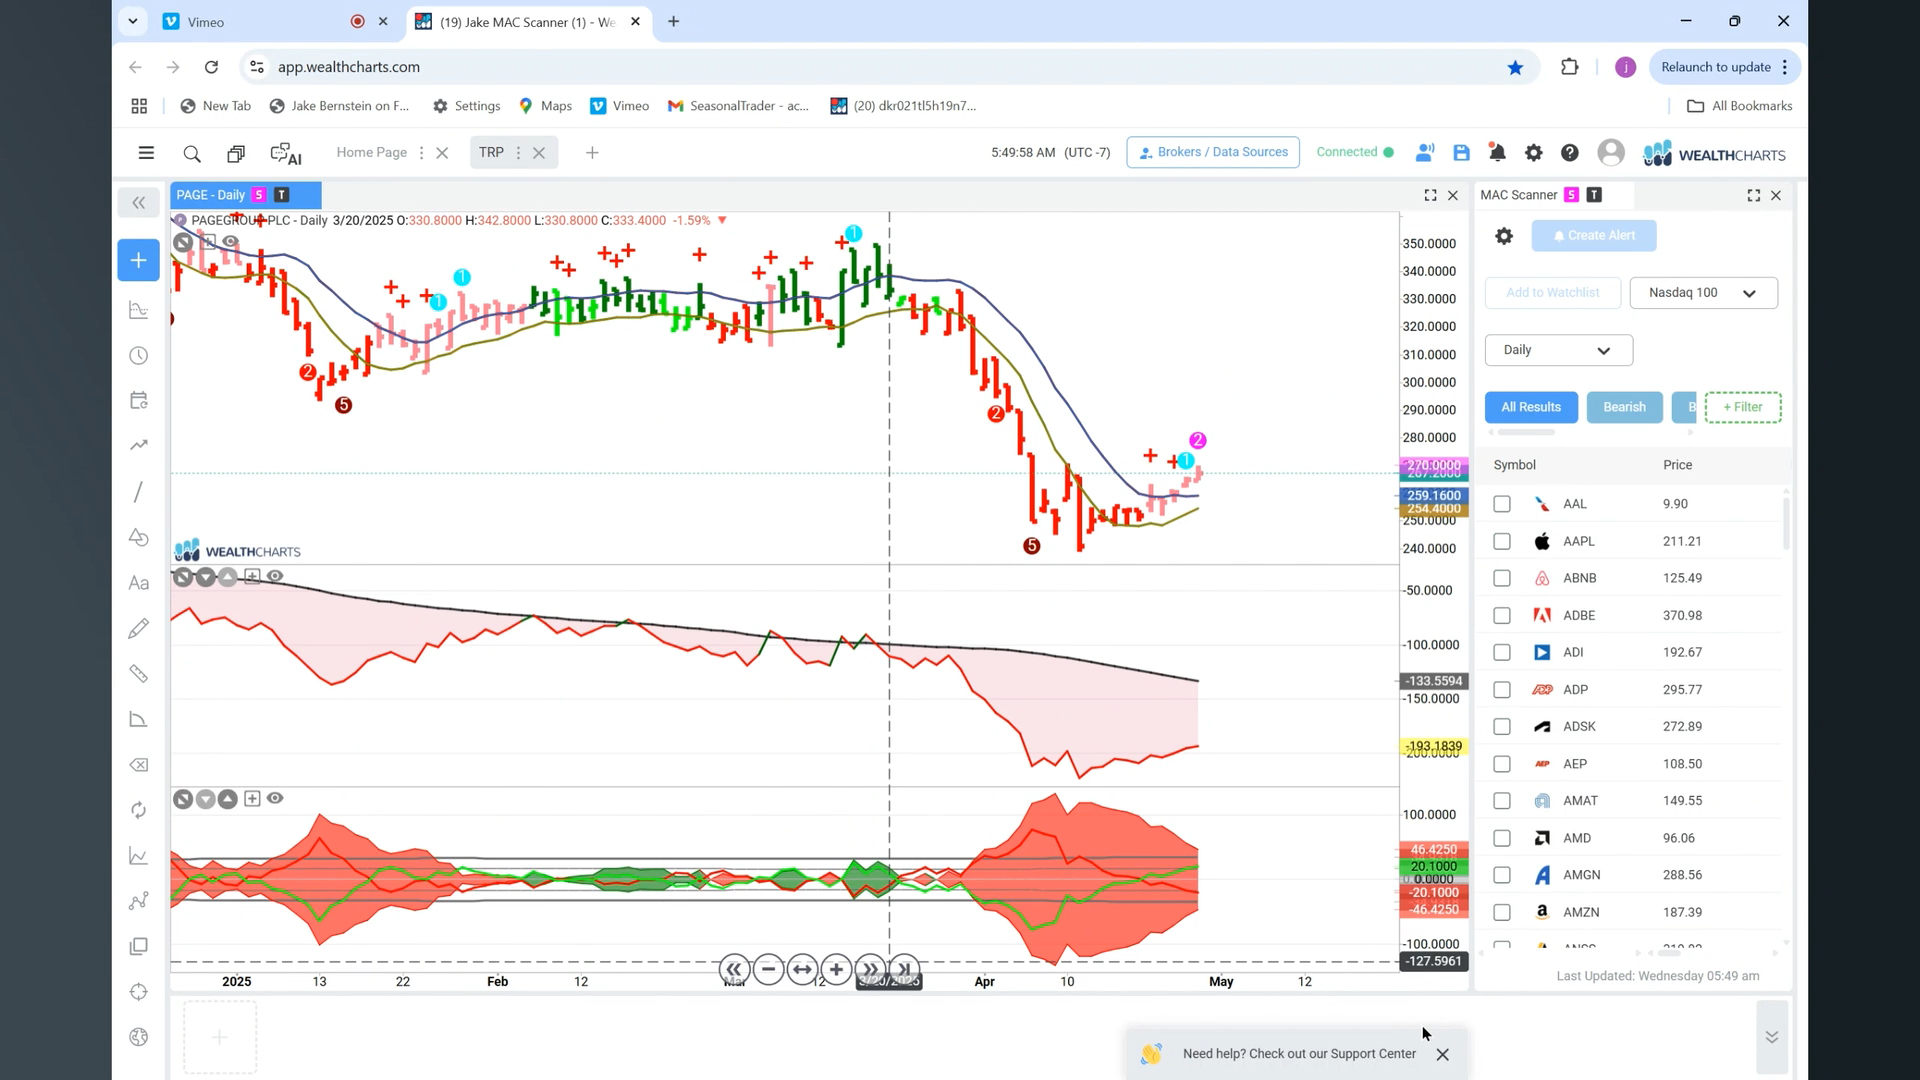Open the help question mark icon
Screen dimensions: 1920x1080
tap(1570, 153)
